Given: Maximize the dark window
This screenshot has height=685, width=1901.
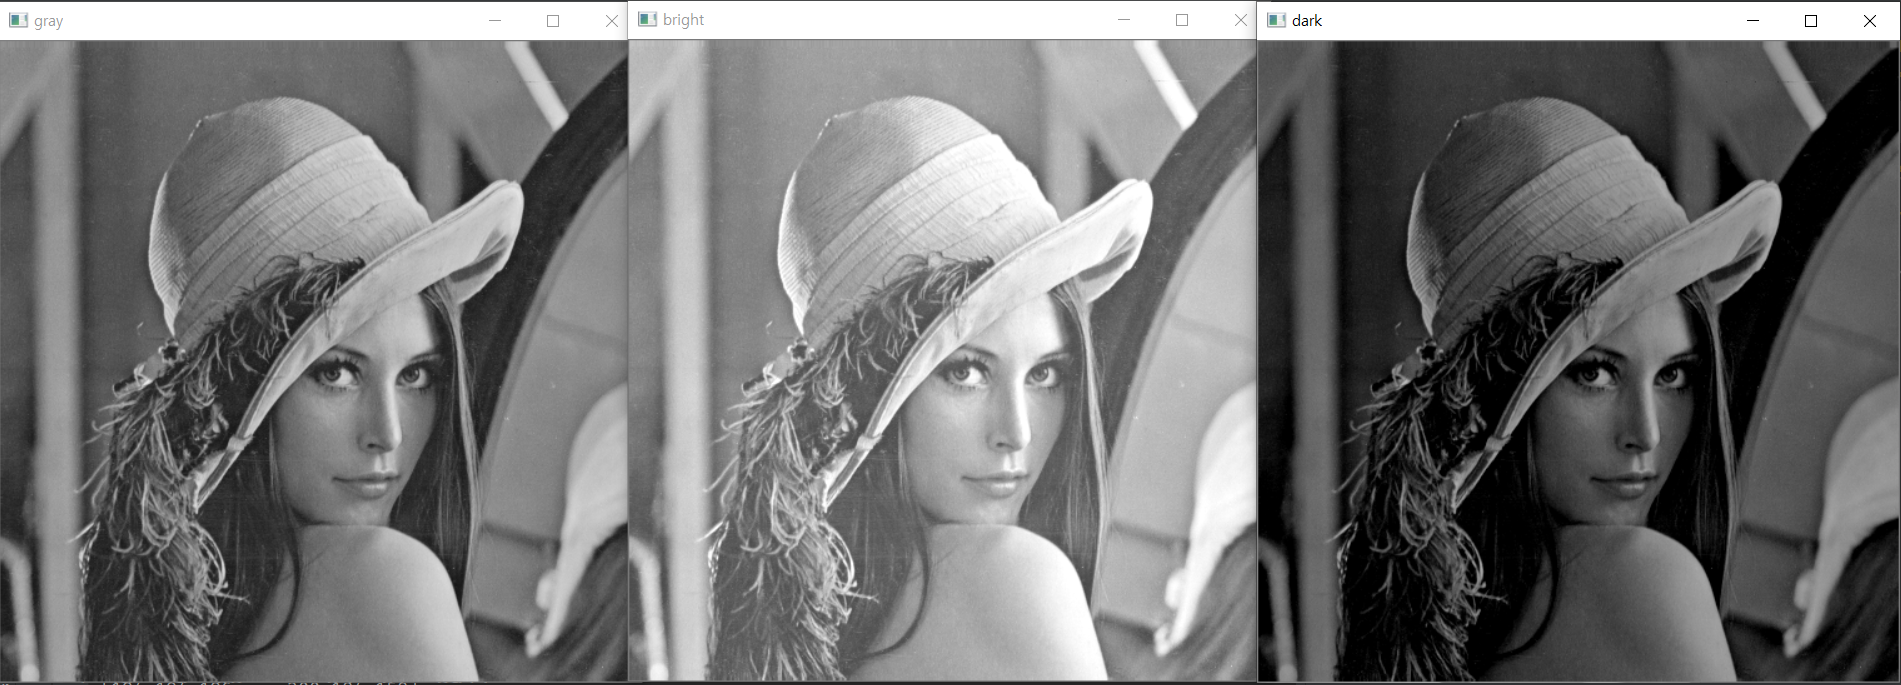Looking at the screenshot, I should (1811, 20).
